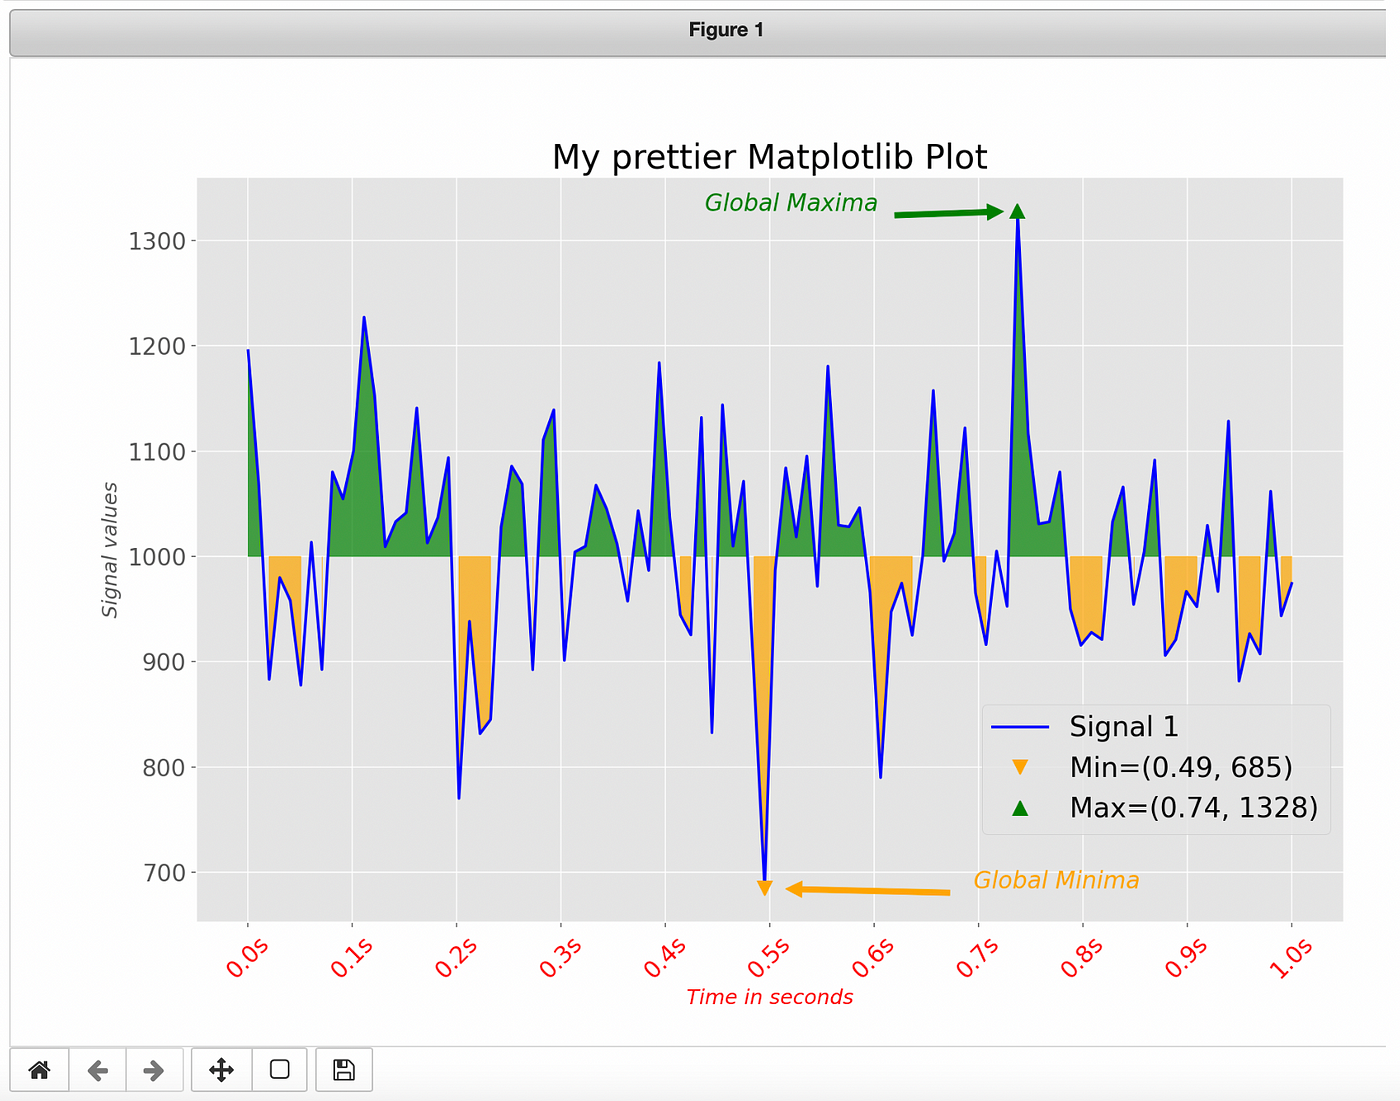Click the 0.2s x-axis tick label

[x=456, y=957]
